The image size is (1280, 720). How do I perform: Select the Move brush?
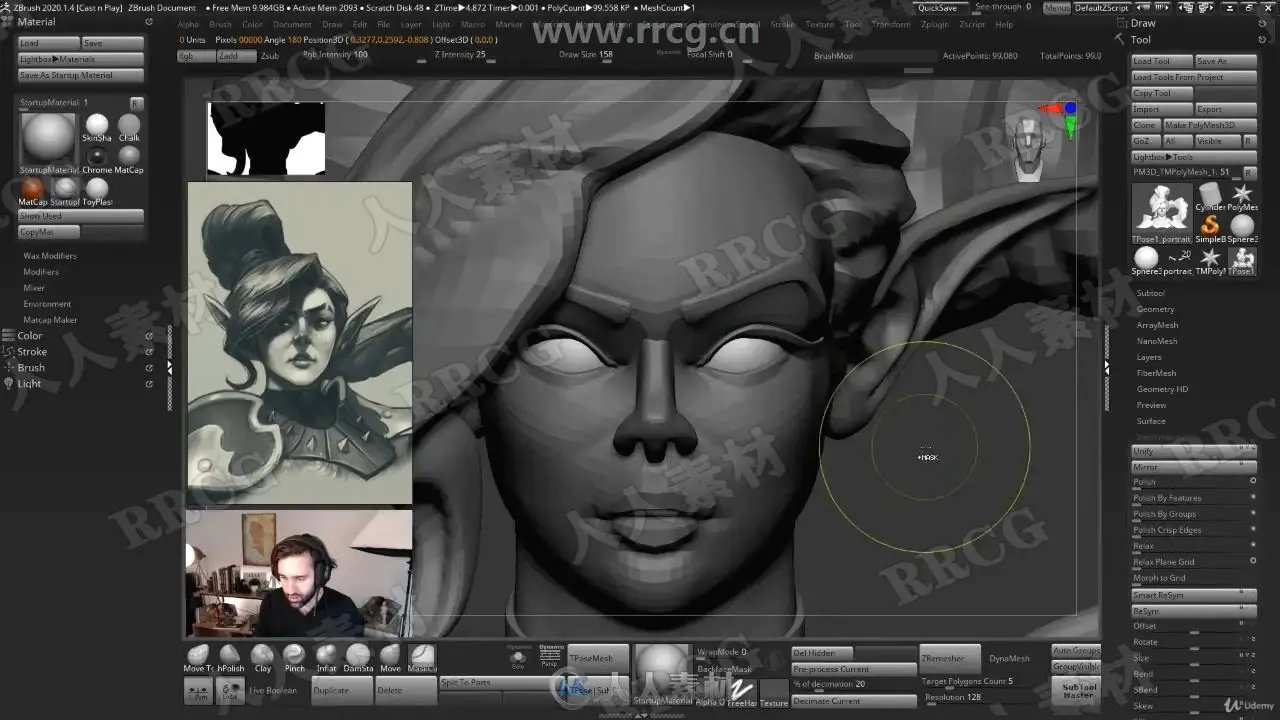tap(390, 657)
